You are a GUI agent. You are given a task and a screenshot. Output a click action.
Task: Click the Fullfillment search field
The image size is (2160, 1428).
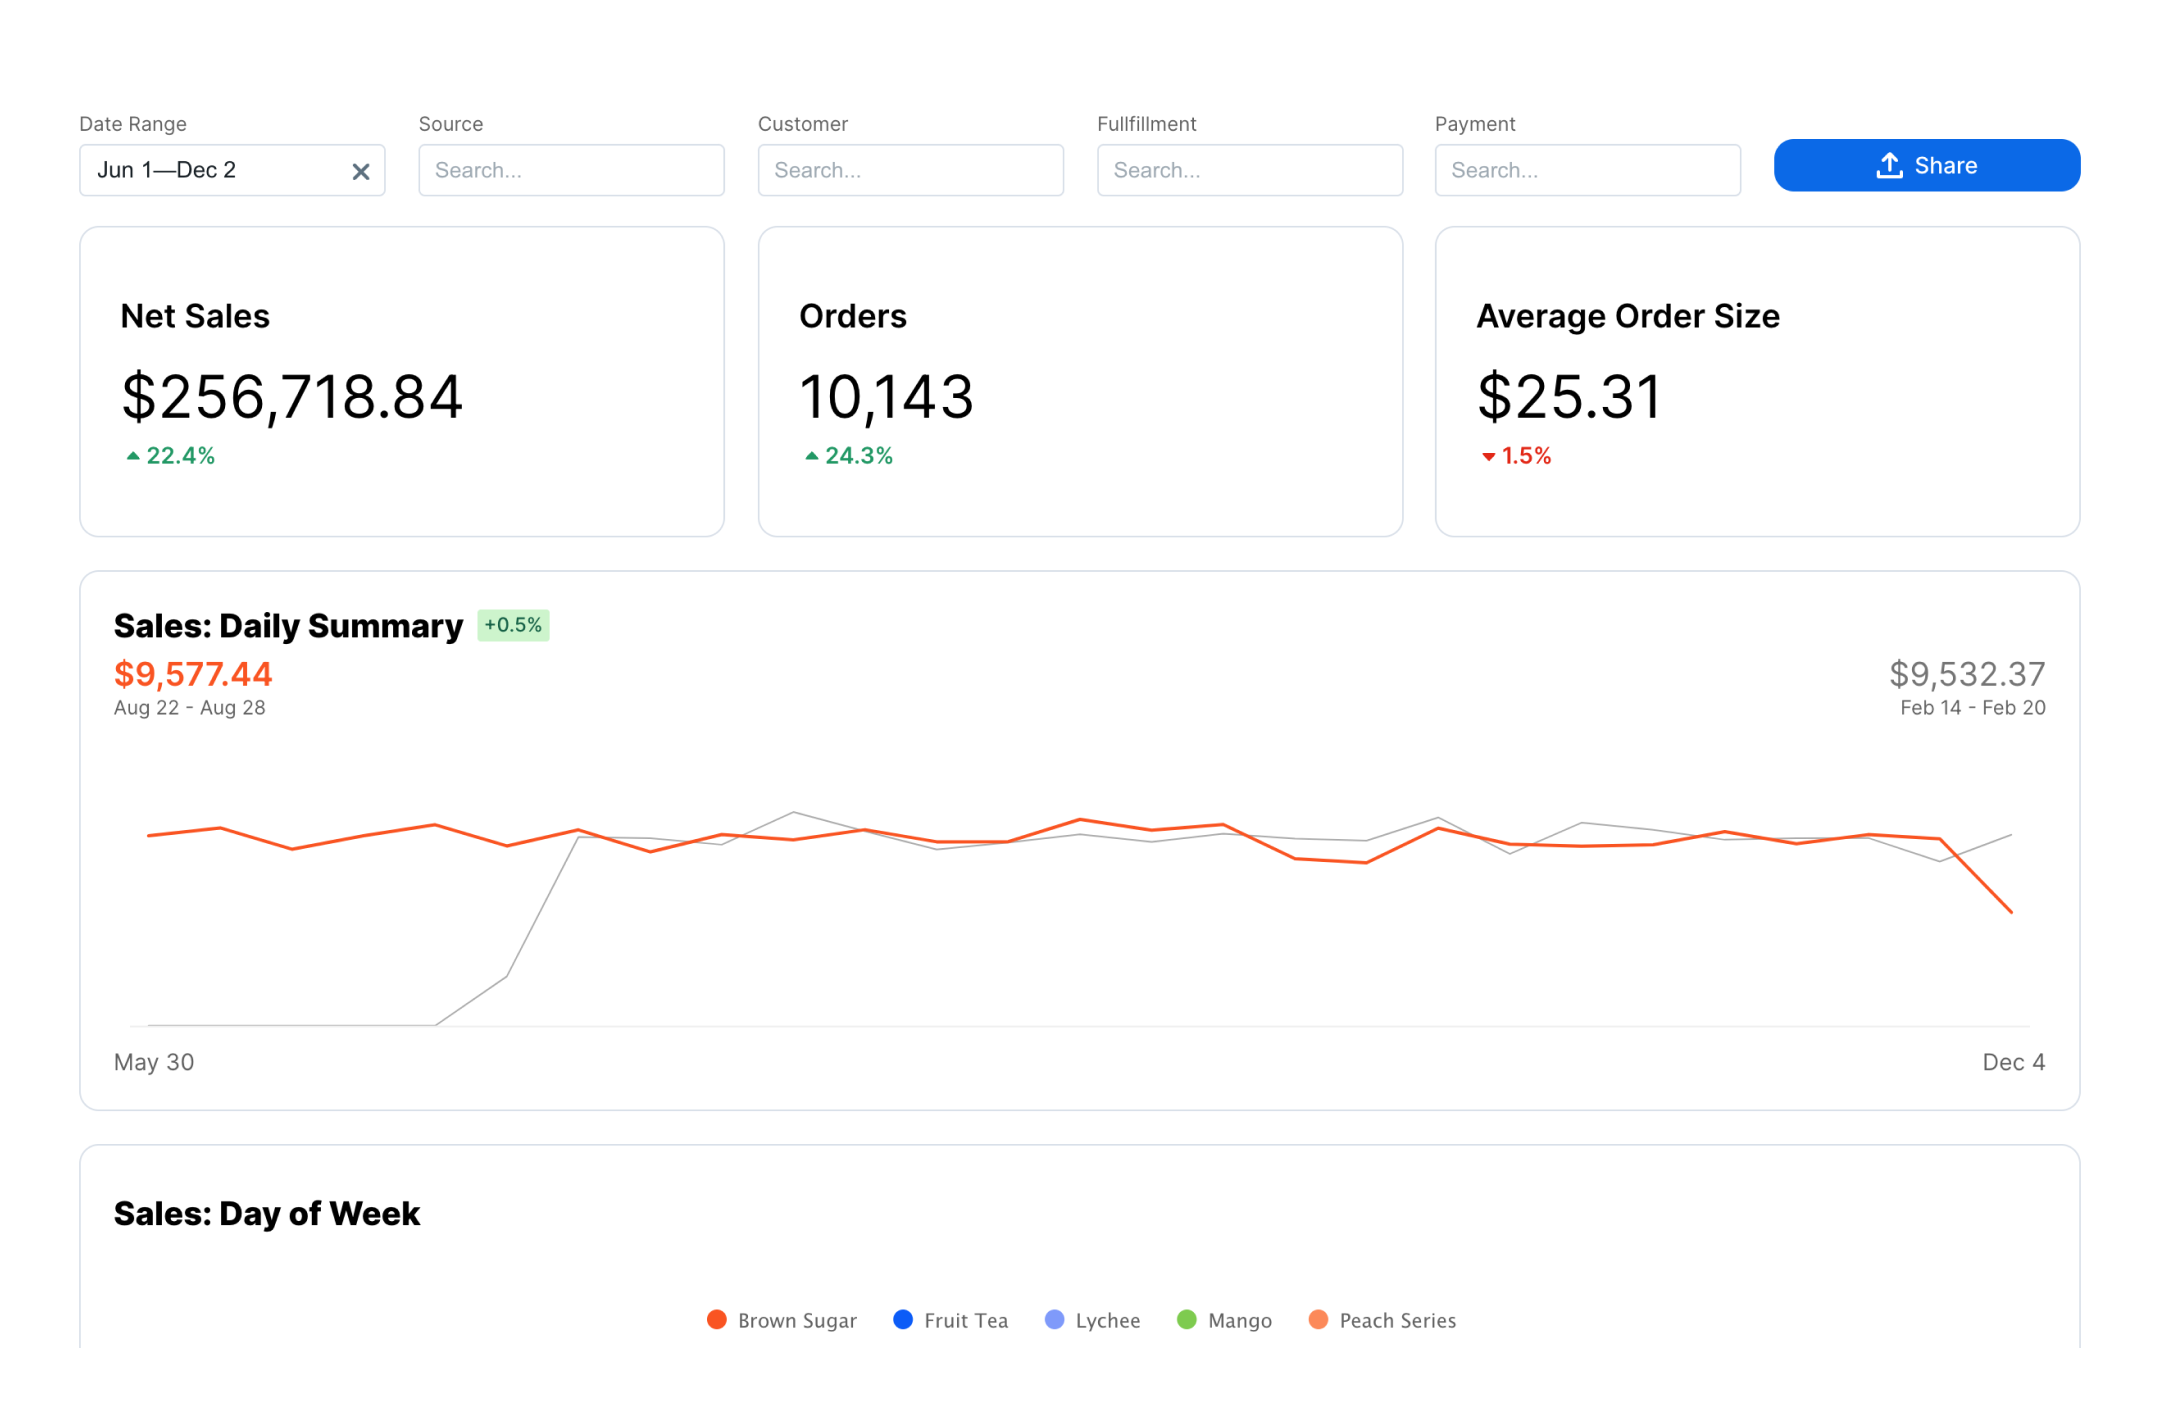pos(1248,170)
